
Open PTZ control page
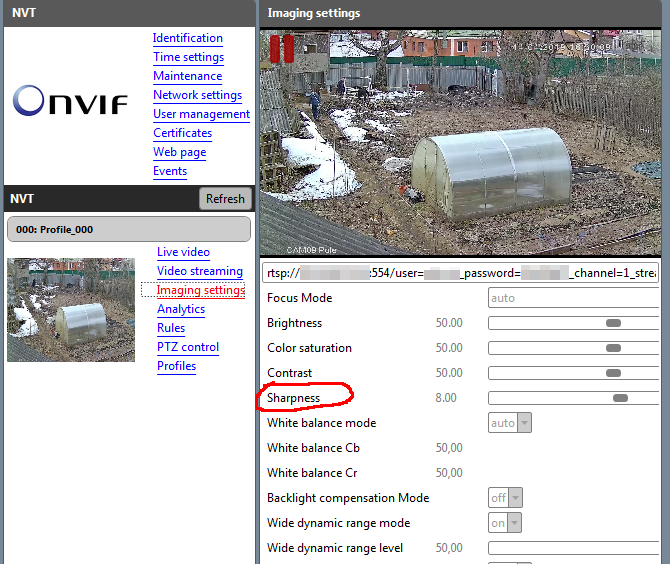click(x=187, y=347)
